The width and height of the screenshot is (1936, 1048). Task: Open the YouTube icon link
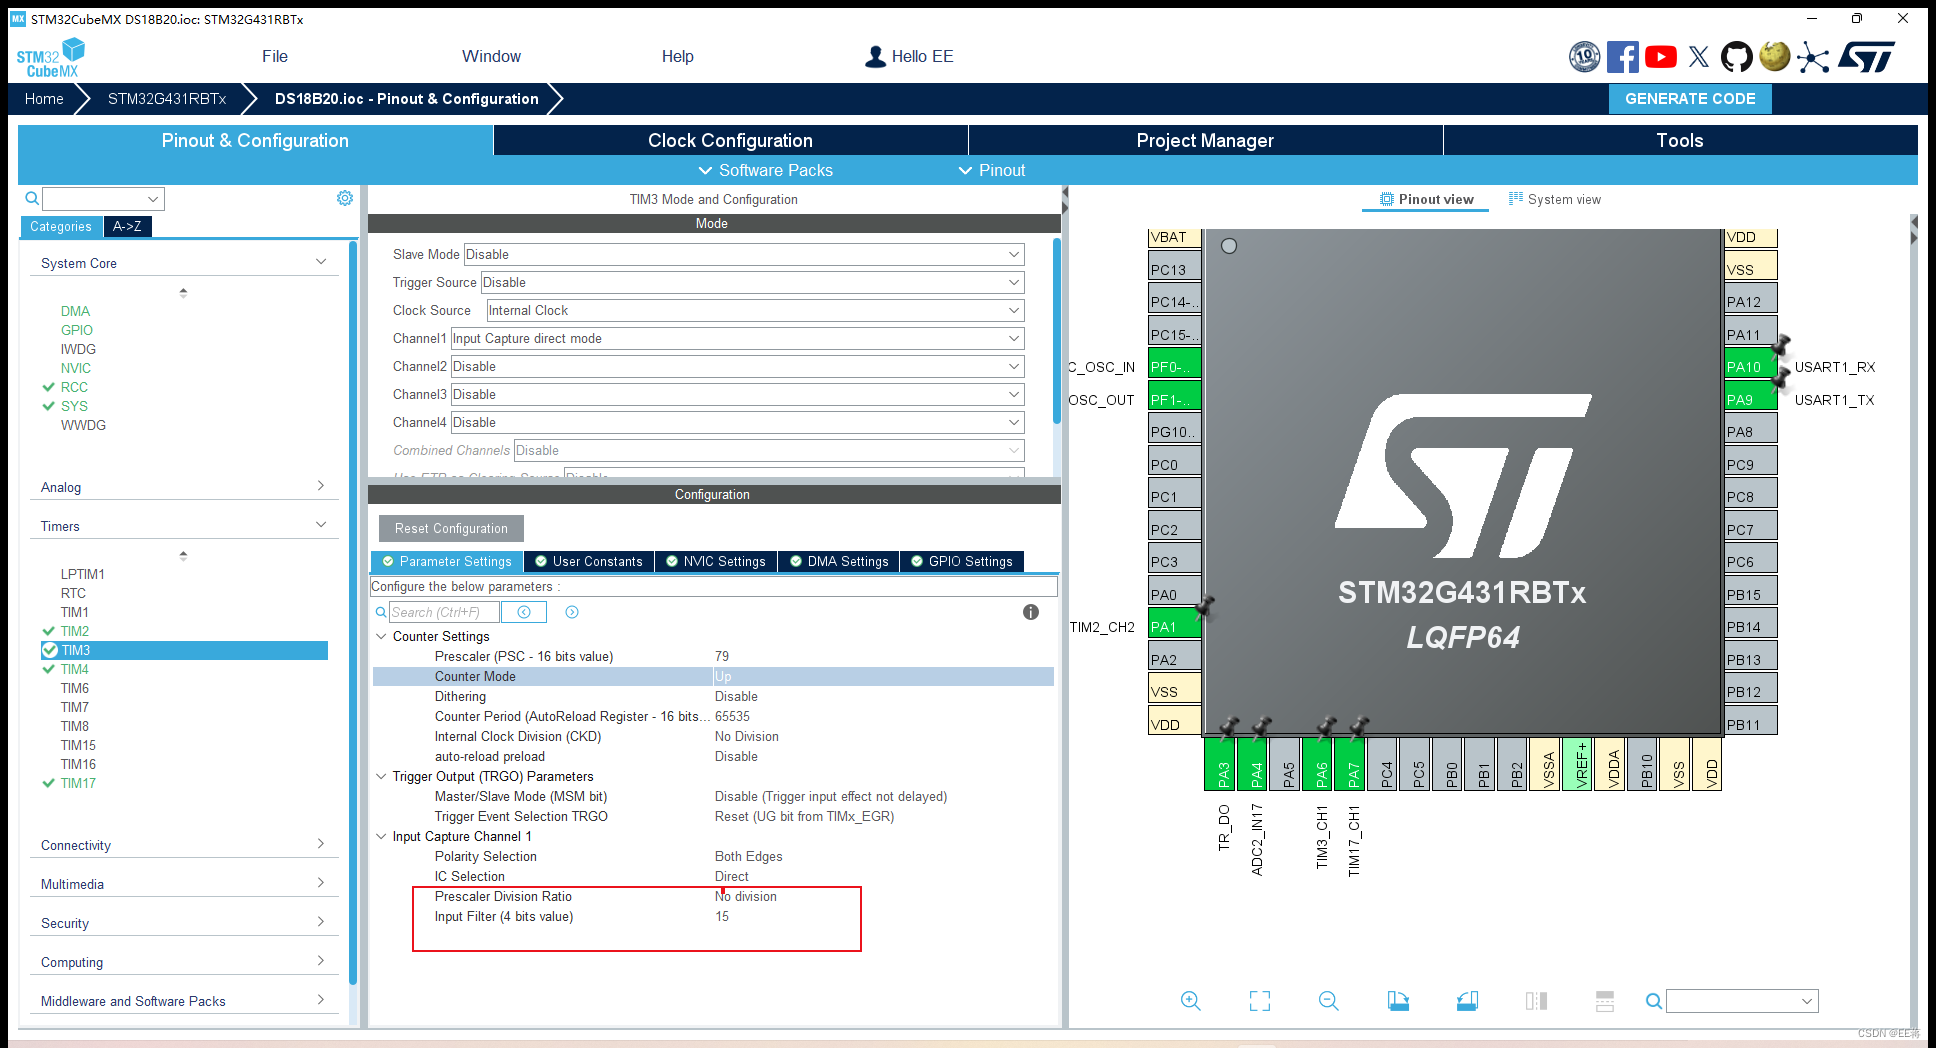click(x=1661, y=57)
